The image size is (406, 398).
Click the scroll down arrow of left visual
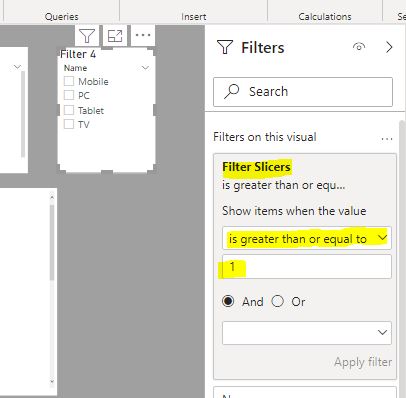tap(52, 382)
